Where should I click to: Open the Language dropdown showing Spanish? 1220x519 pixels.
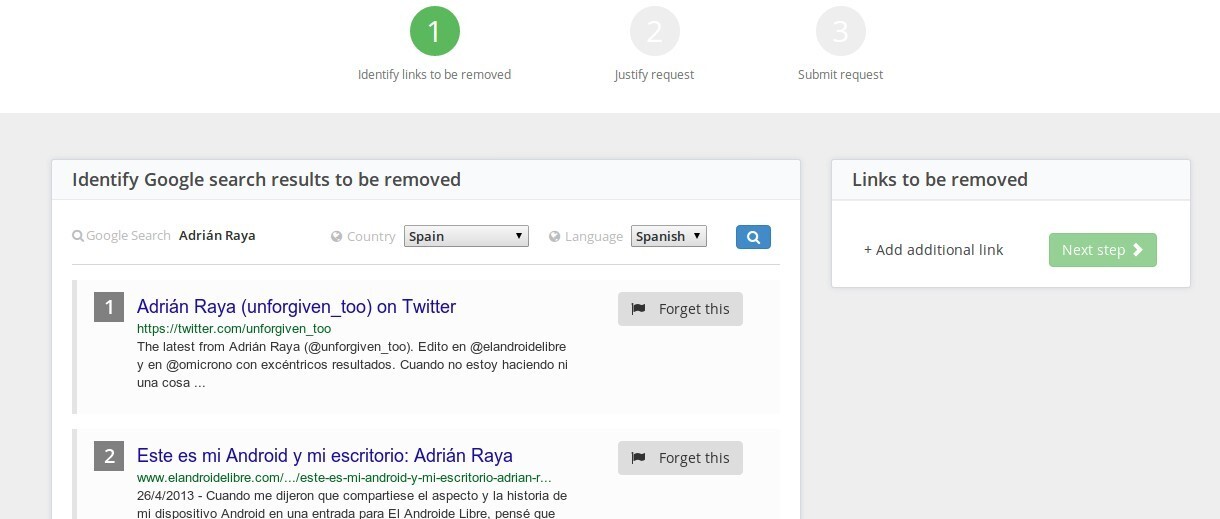[668, 237]
